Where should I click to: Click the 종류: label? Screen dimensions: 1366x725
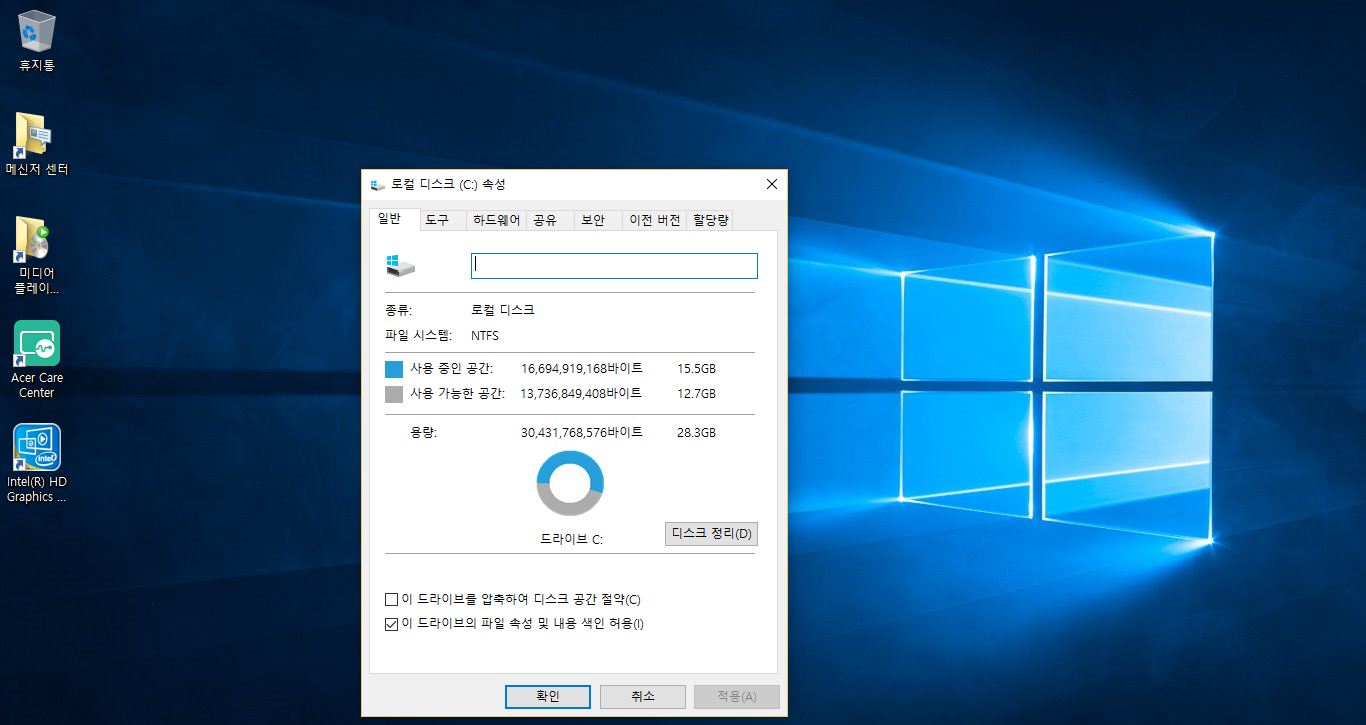coord(398,310)
